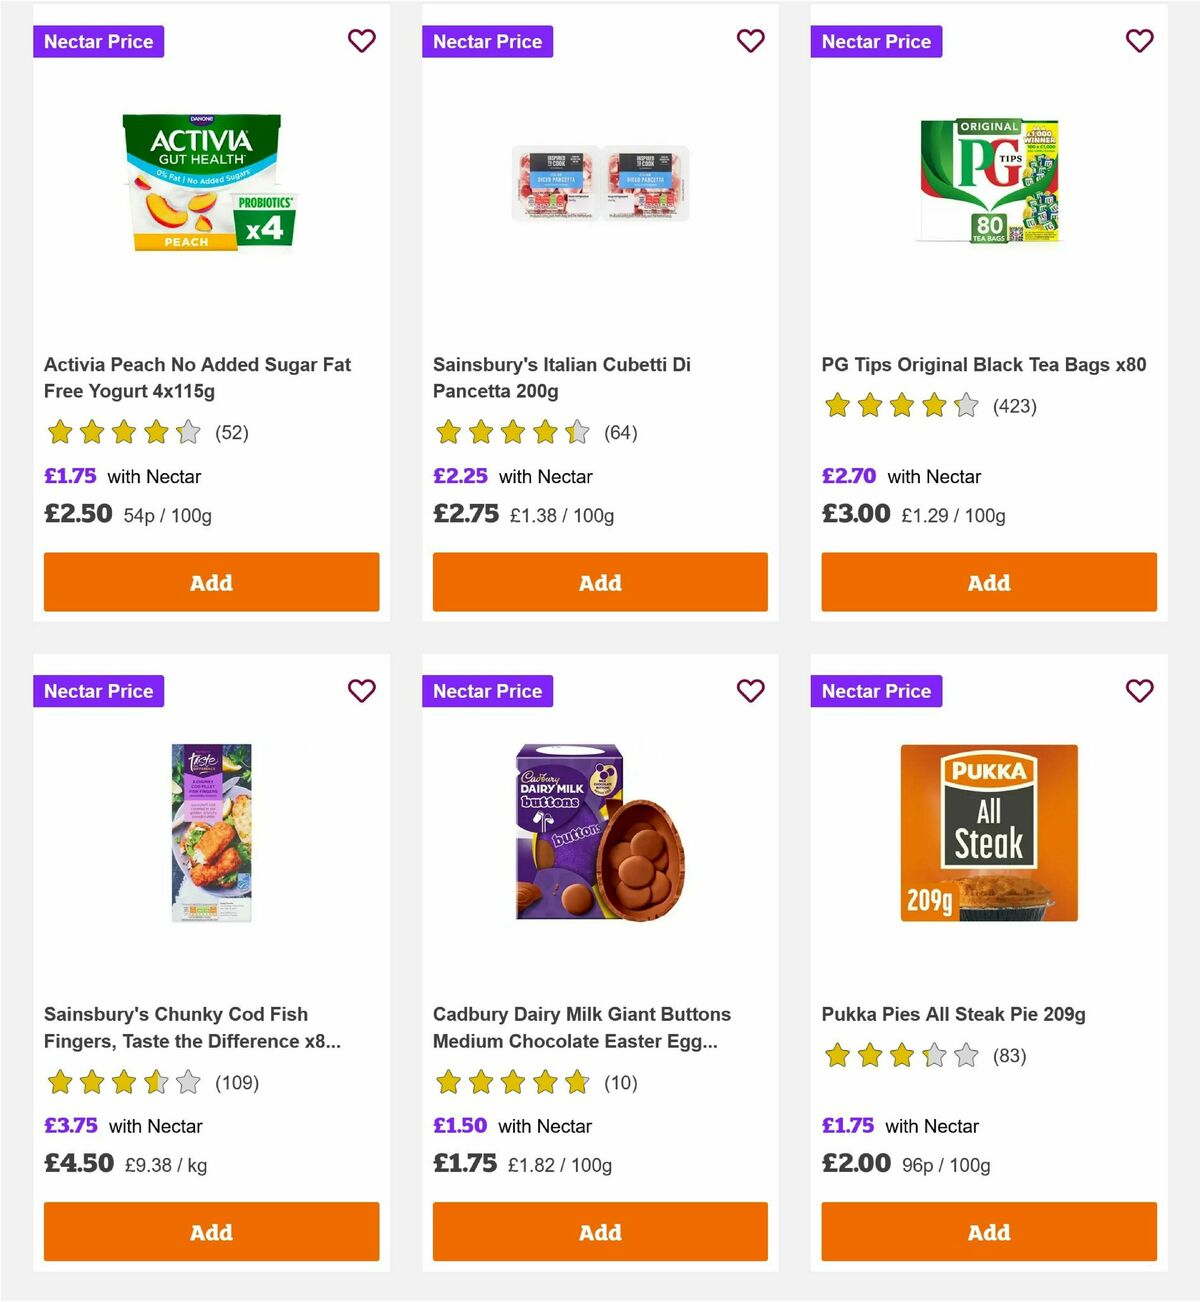Viewport: 1200px width, 1302px height.
Task: Click the wishlist heart for PG Tips tea bags
Action: click(1140, 41)
